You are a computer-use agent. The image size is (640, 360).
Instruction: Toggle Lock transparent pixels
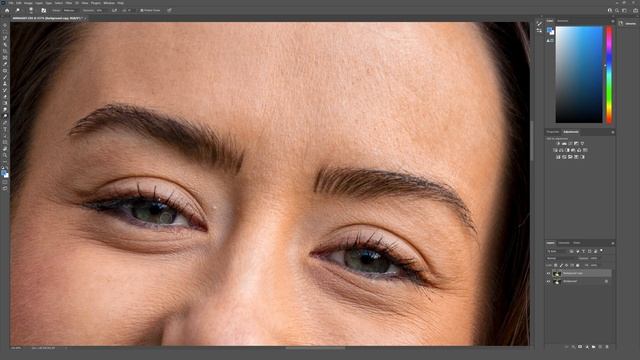coord(556,265)
